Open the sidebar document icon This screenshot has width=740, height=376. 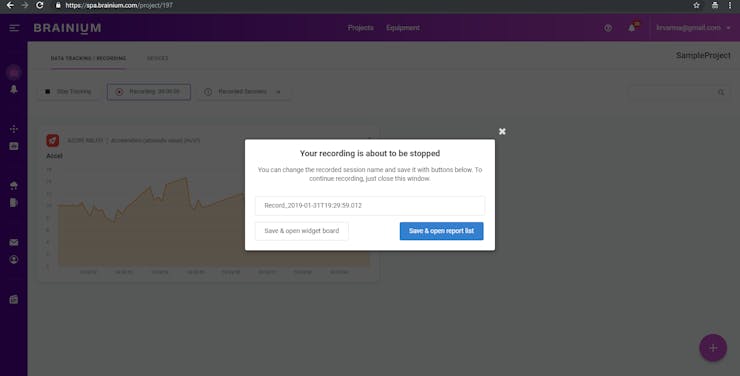14,203
